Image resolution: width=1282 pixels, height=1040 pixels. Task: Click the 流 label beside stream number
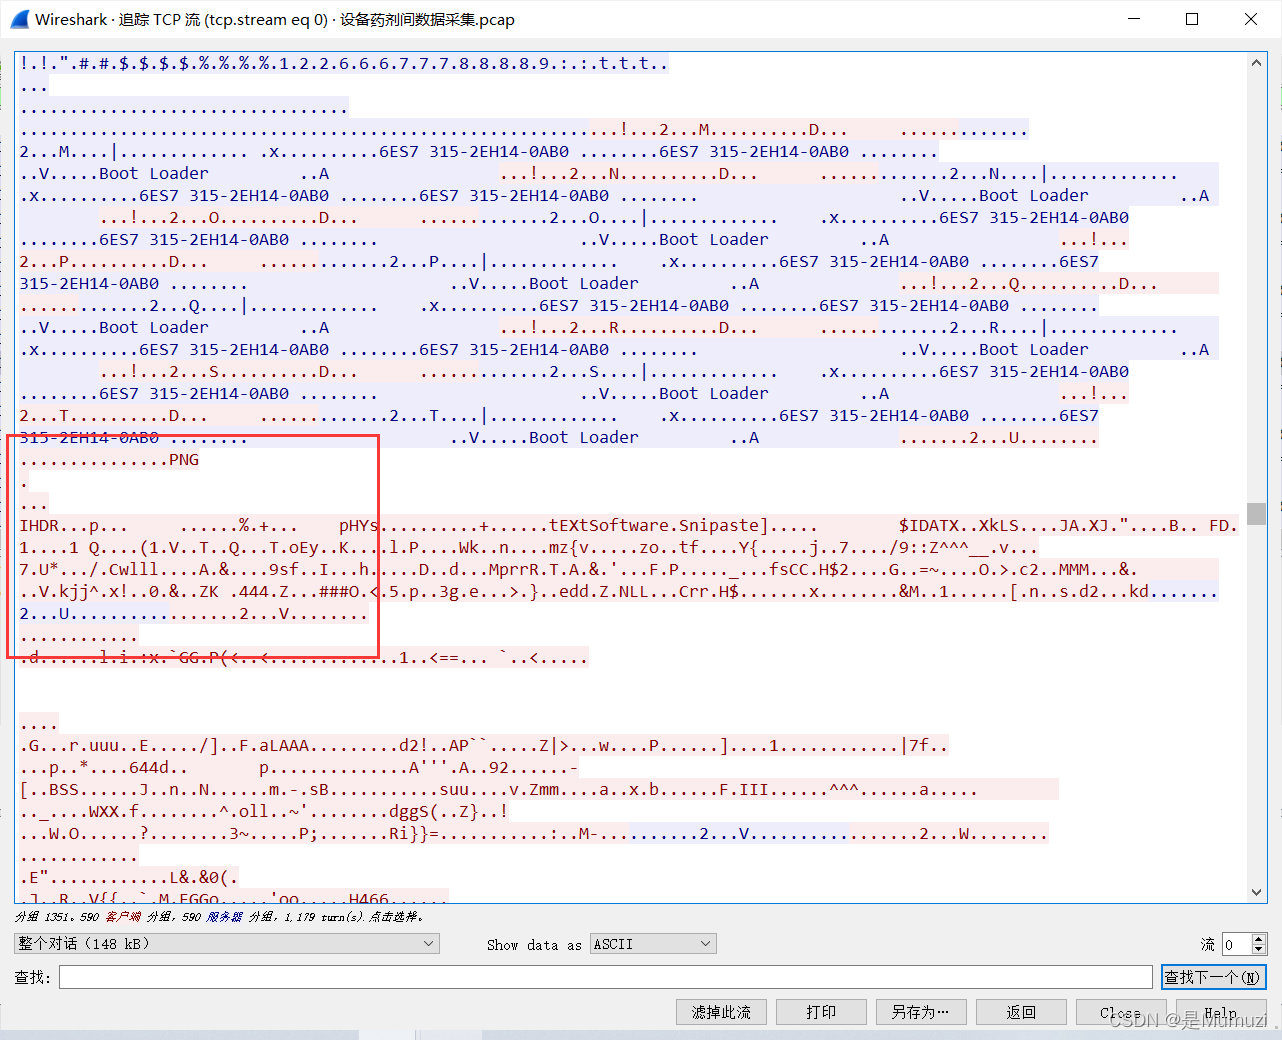tap(1208, 944)
